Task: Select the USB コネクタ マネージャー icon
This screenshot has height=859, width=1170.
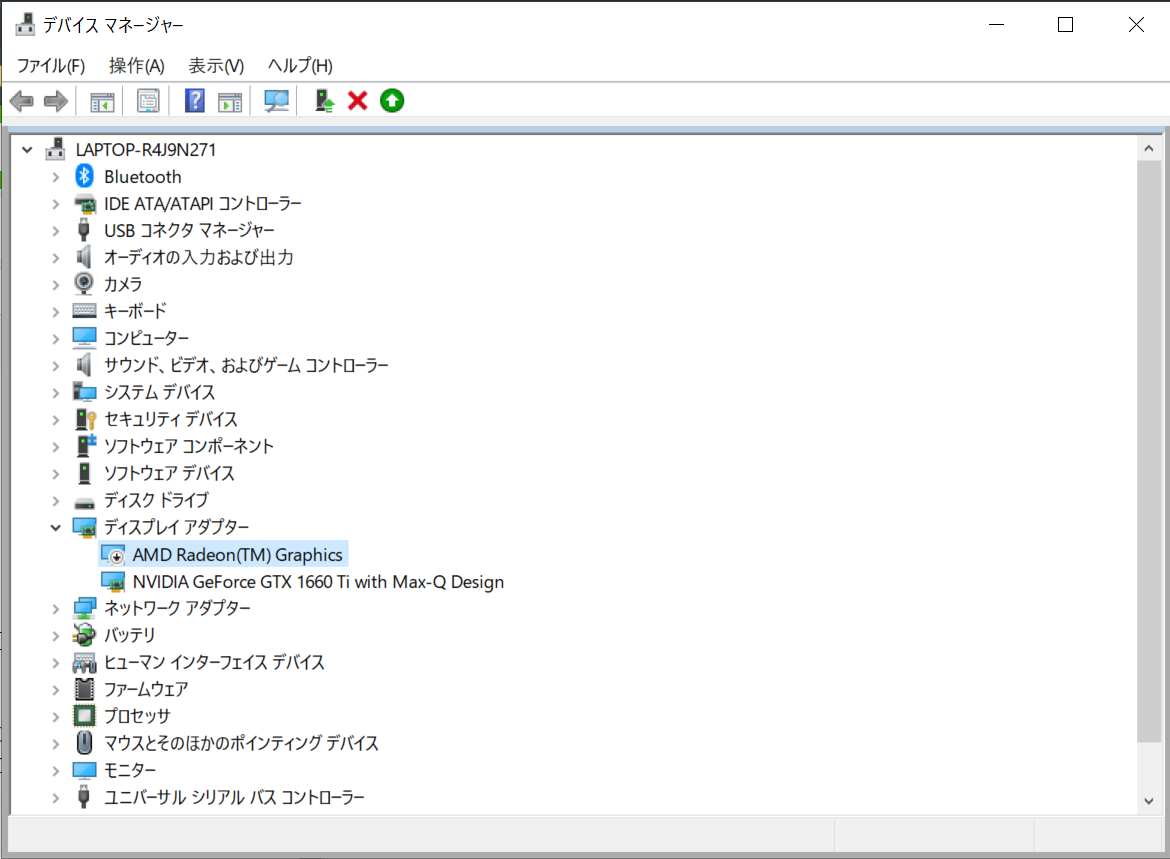Action: (84, 230)
